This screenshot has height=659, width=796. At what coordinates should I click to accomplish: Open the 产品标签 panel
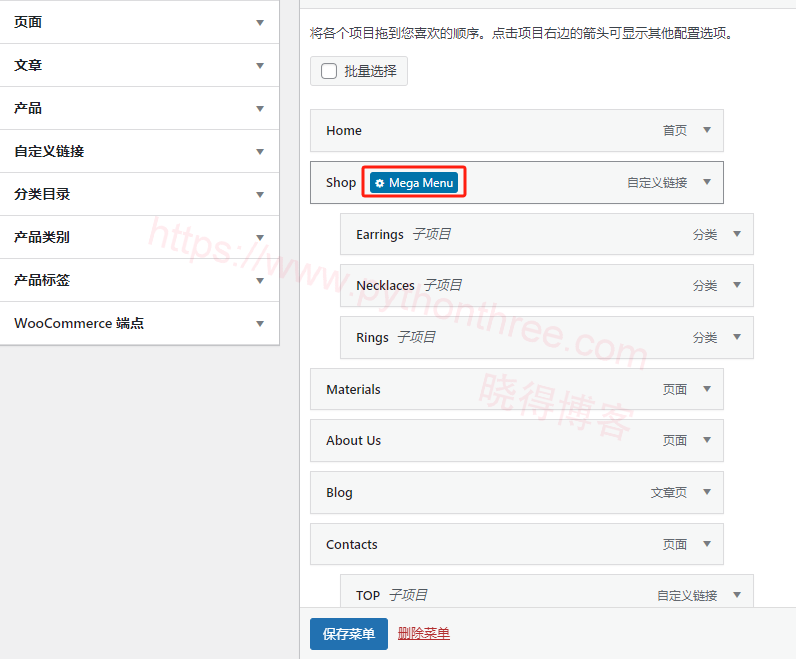(x=260, y=280)
